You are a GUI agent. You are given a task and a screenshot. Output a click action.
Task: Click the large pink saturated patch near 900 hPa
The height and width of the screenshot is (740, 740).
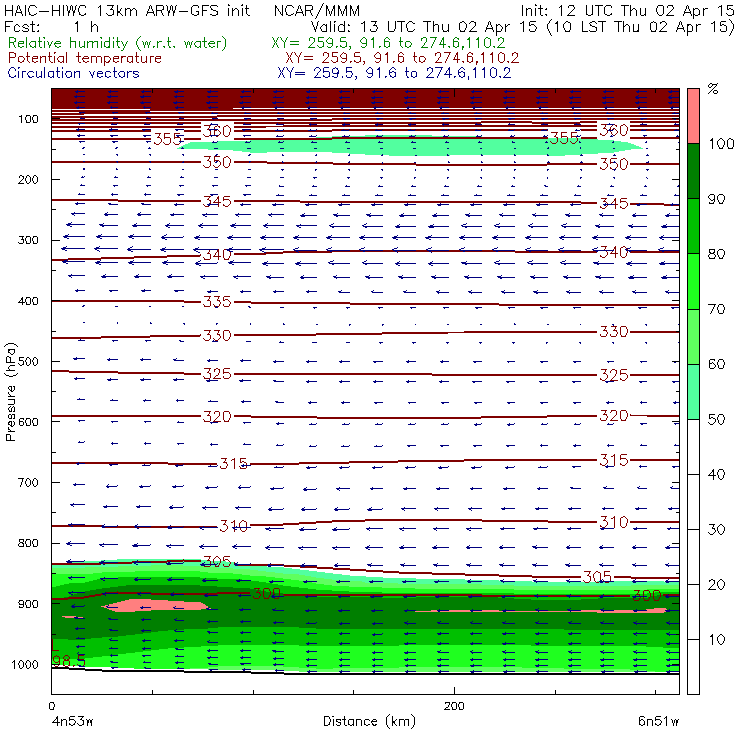pos(156,605)
